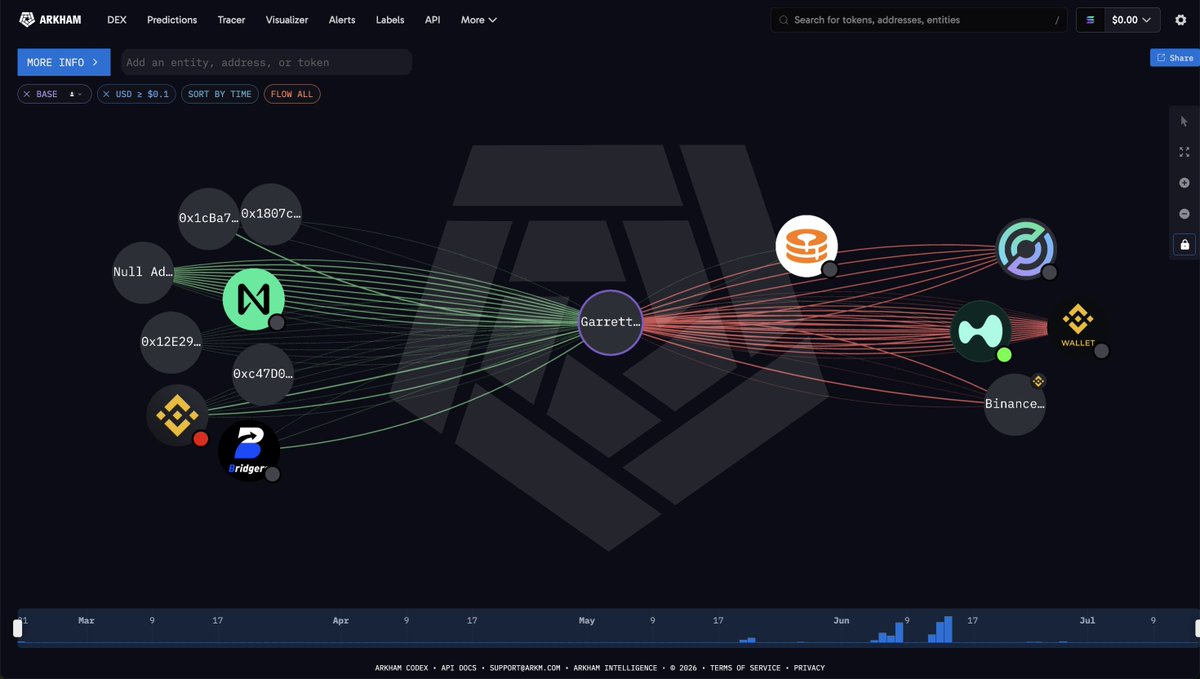The width and height of the screenshot is (1200, 679).
Task: Open the Visualizer tab
Action: (x=287, y=20)
